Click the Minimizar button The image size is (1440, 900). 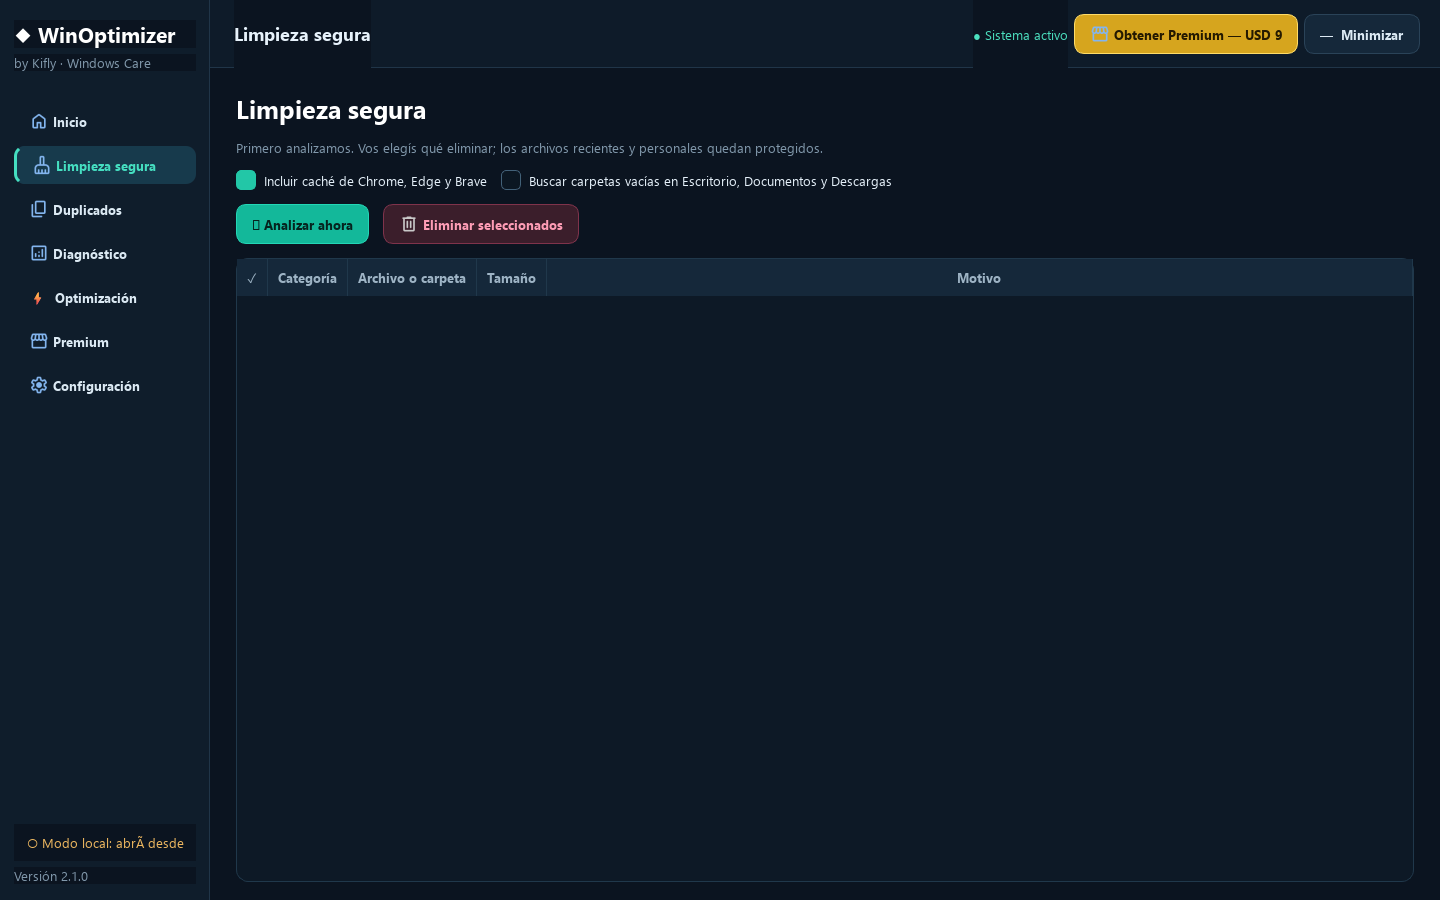1362,34
